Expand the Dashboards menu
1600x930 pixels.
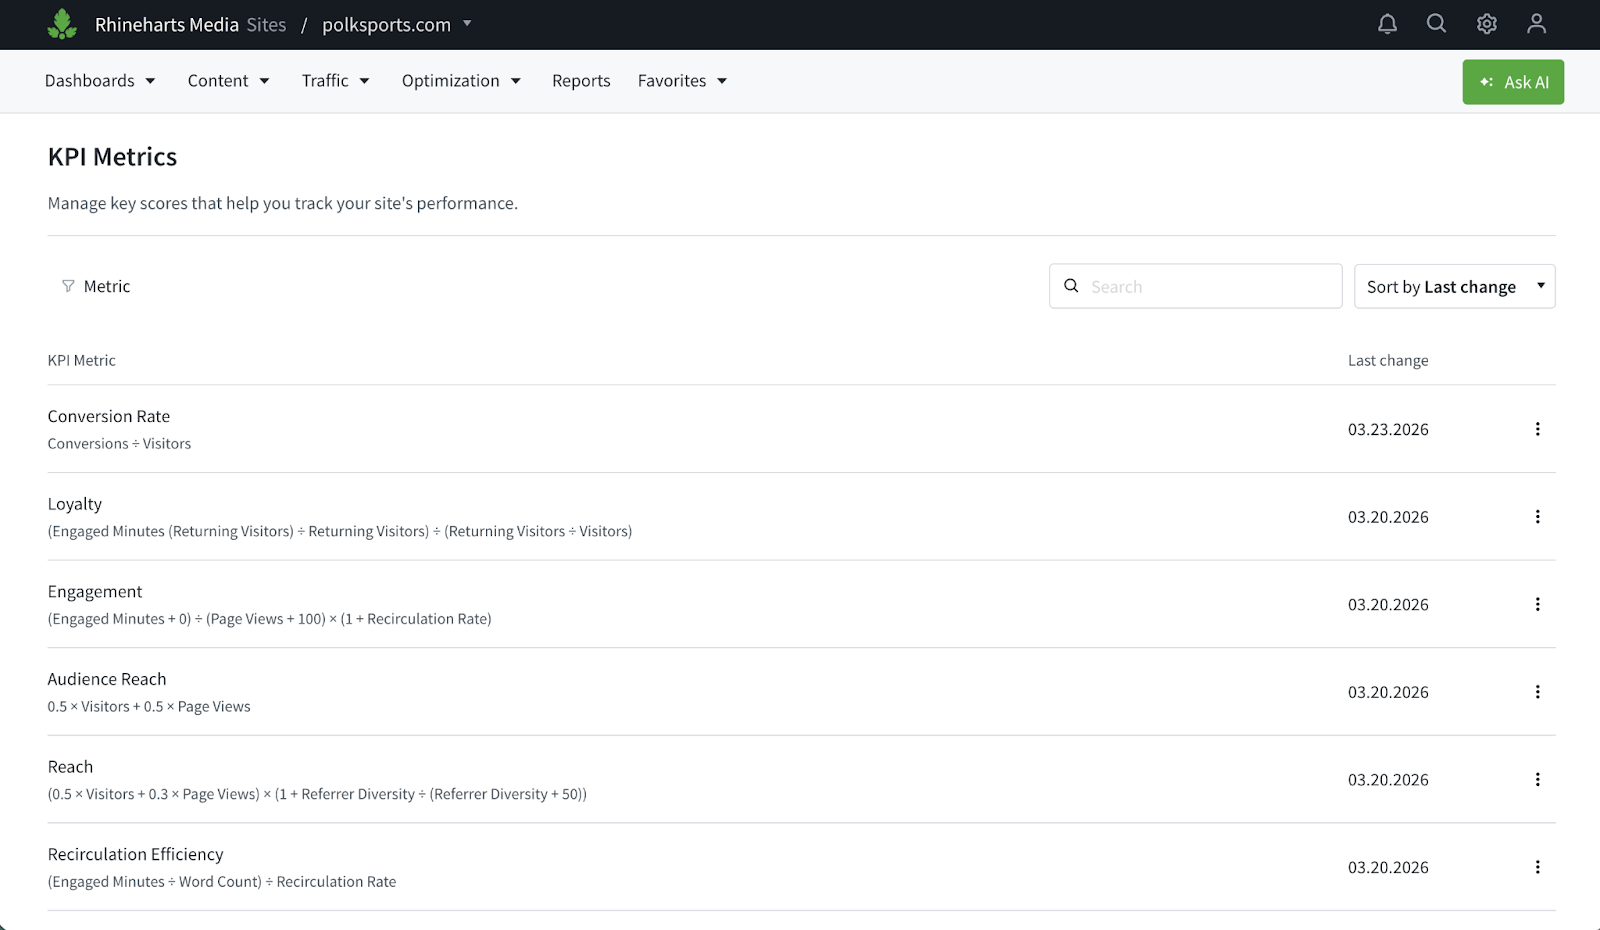[100, 81]
